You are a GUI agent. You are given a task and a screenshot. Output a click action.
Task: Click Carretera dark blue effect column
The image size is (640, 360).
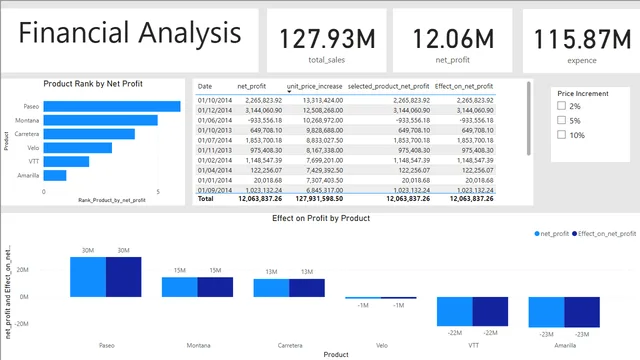pyautogui.click(x=307, y=288)
